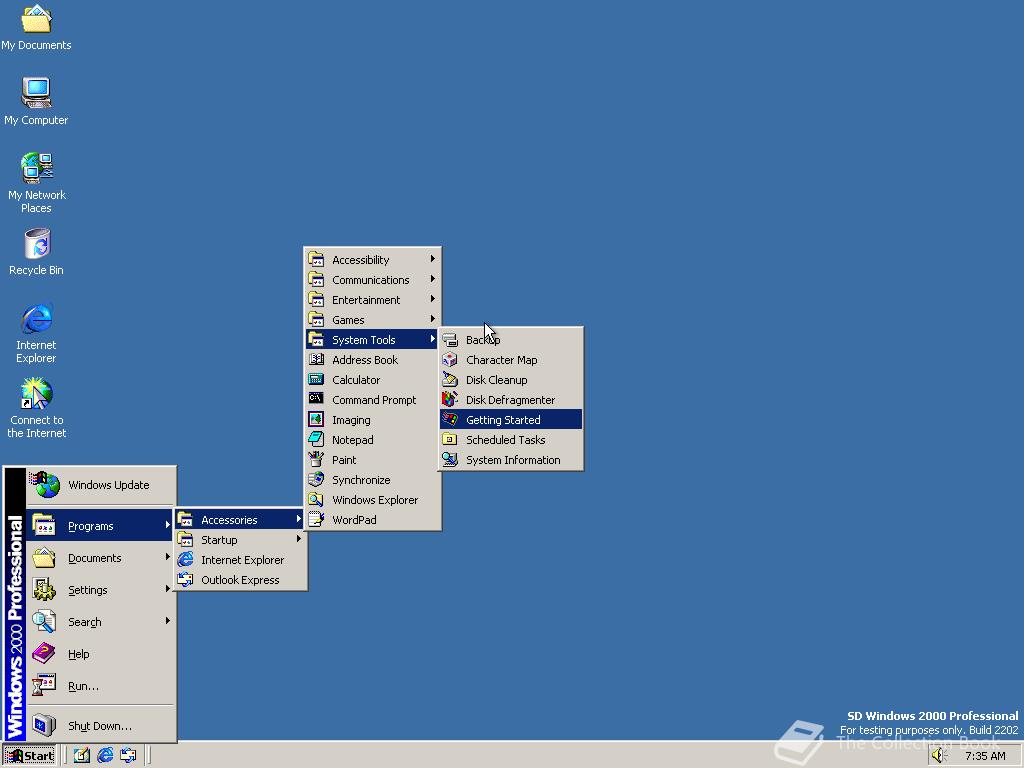Click the Notepad icon
The image size is (1024, 768).
(316, 440)
